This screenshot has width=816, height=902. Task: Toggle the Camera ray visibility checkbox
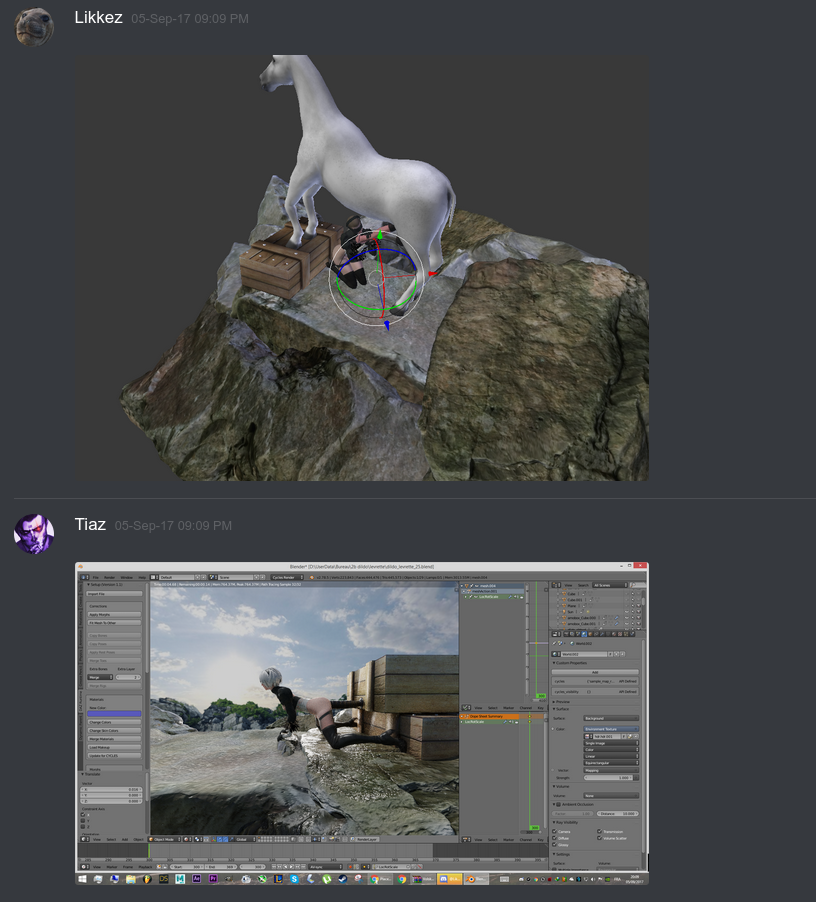pyautogui.click(x=554, y=831)
